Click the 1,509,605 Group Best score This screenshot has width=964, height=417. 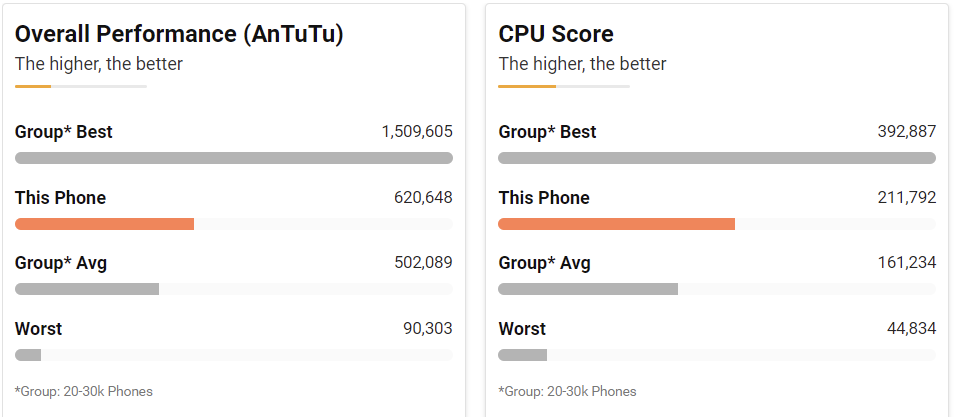[417, 132]
